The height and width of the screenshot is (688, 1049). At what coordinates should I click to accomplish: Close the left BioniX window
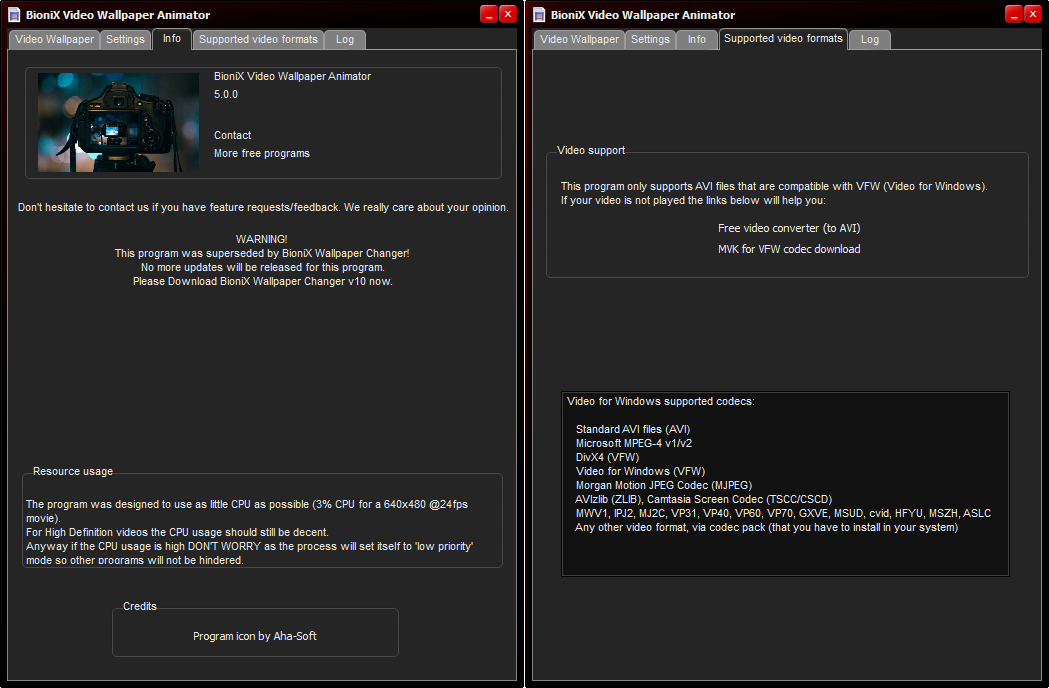click(508, 14)
